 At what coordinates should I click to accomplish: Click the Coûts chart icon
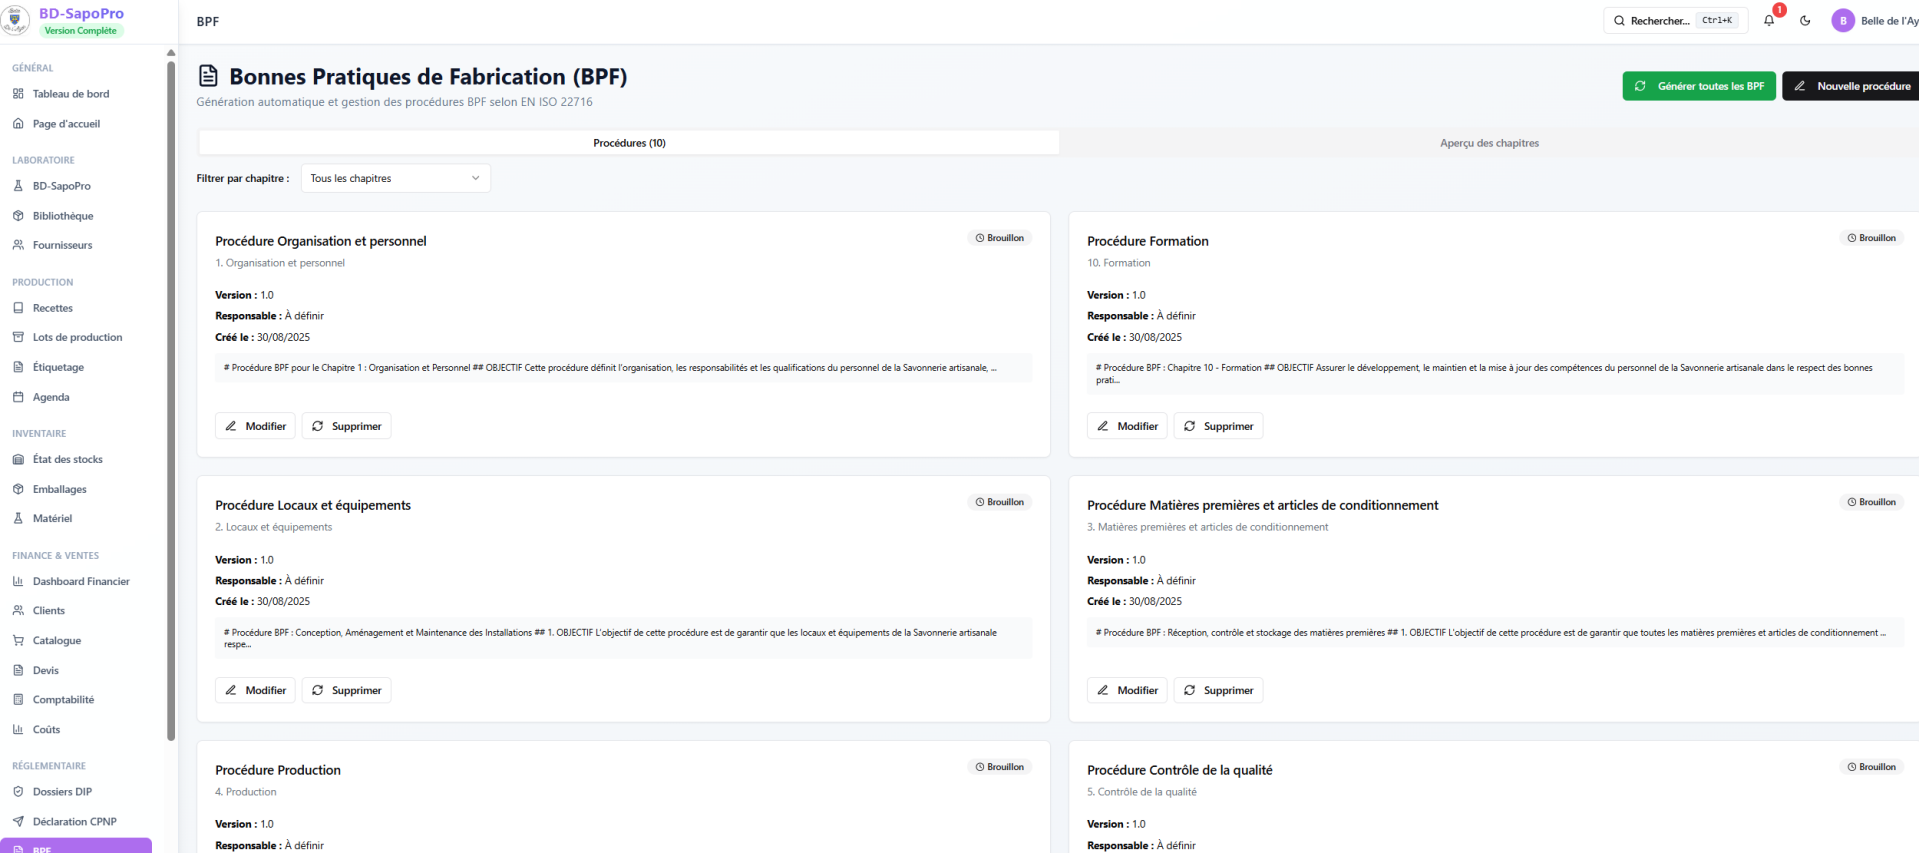(18, 729)
